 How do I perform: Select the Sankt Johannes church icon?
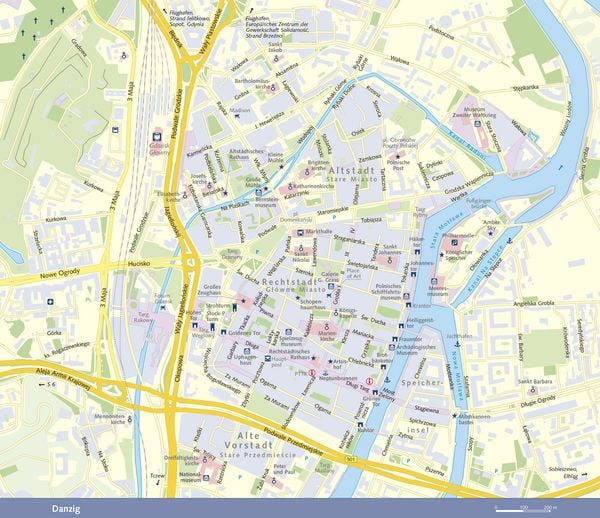(x=390, y=260)
